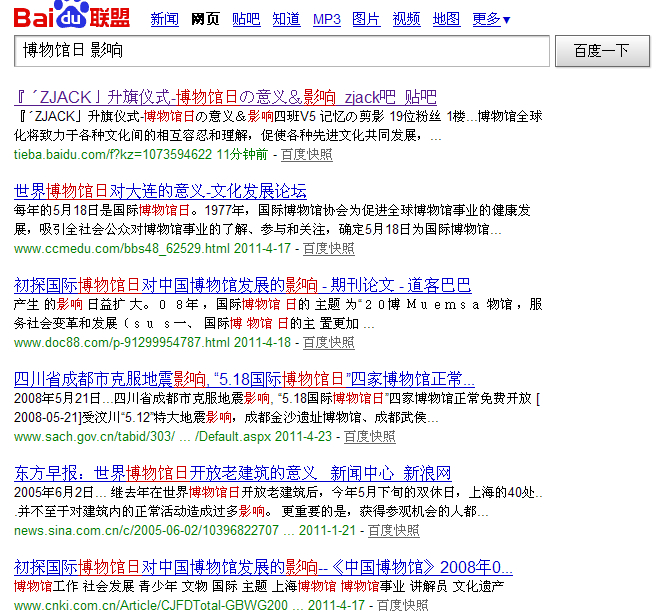Click URL text www.doc88.com/p-91299954787.html
The height and width of the screenshot is (612, 658).
point(122,343)
